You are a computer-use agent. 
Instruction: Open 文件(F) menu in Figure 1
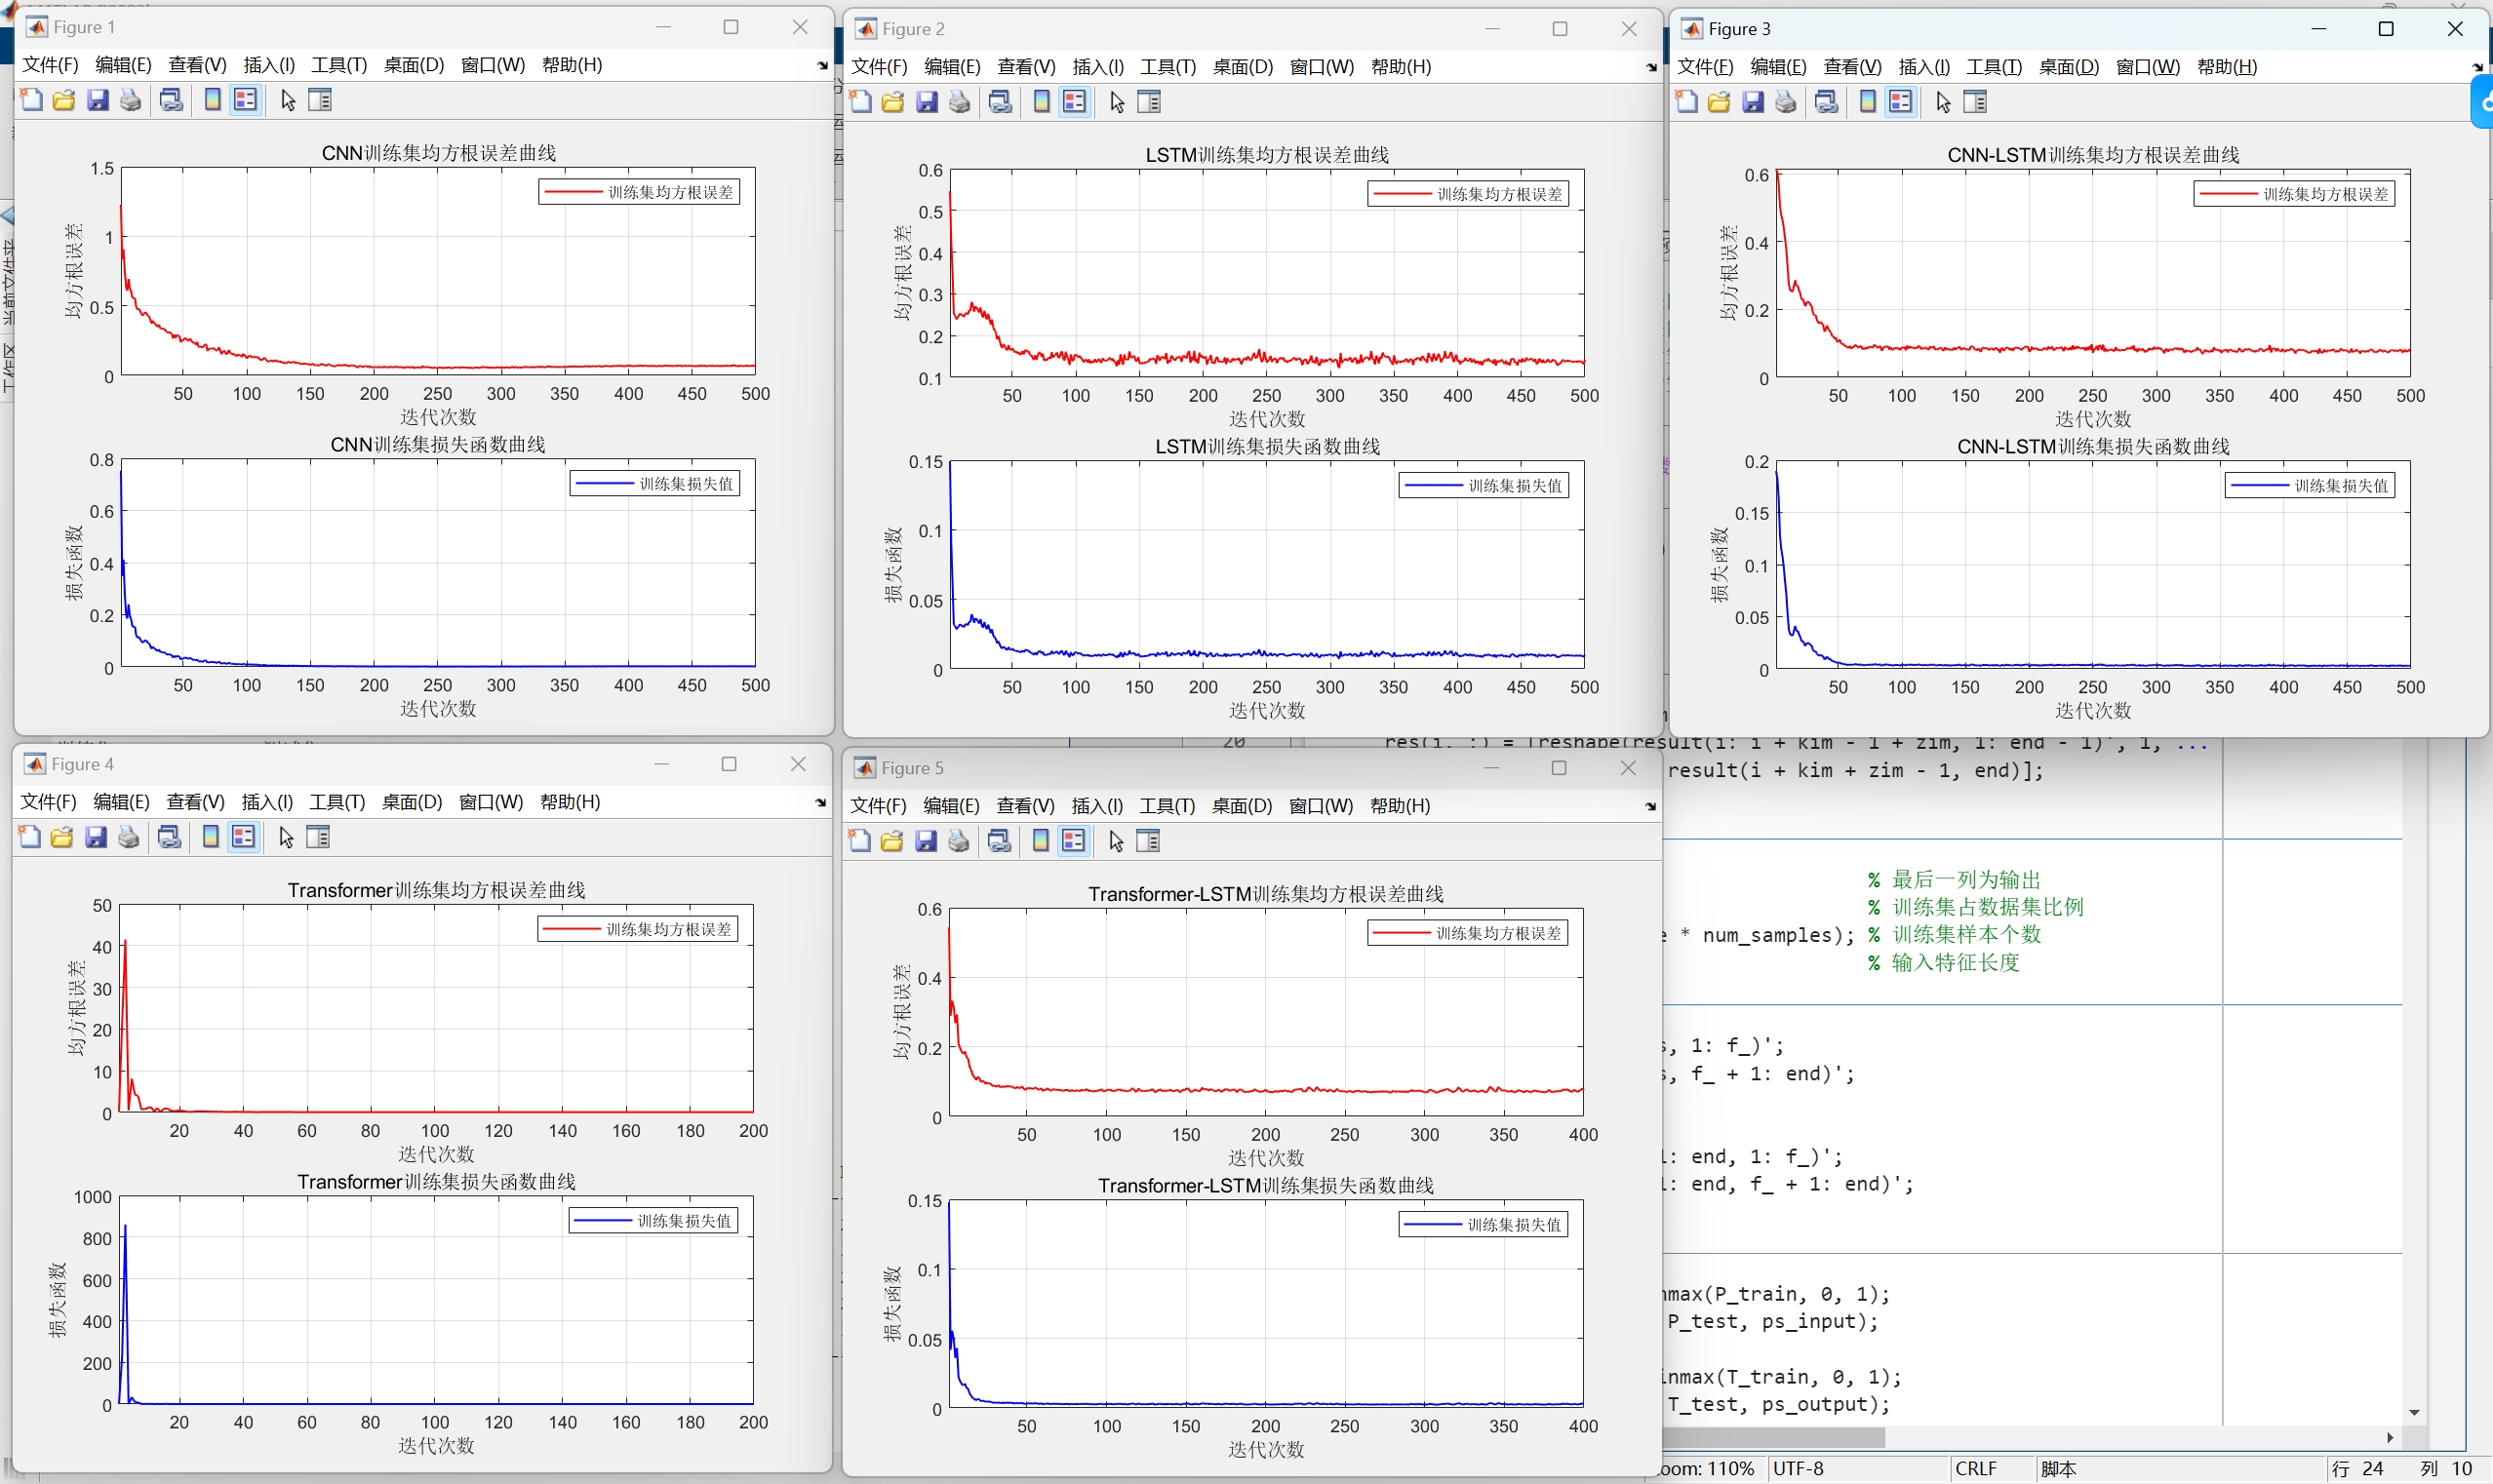[x=50, y=65]
